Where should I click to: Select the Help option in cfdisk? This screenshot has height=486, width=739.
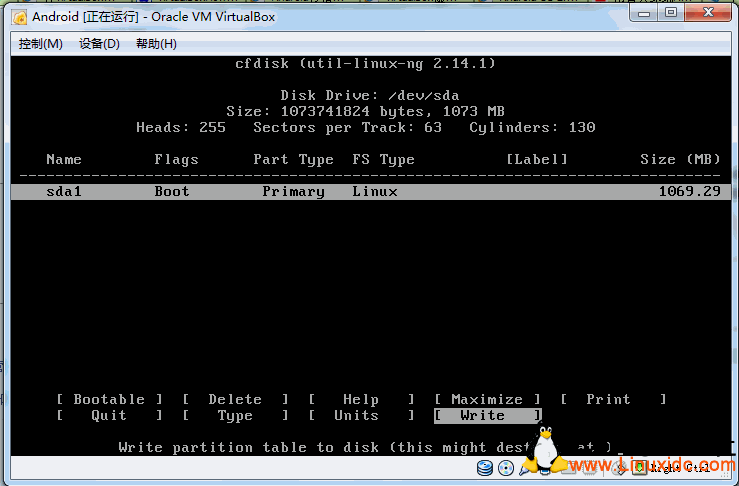click(361, 399)
